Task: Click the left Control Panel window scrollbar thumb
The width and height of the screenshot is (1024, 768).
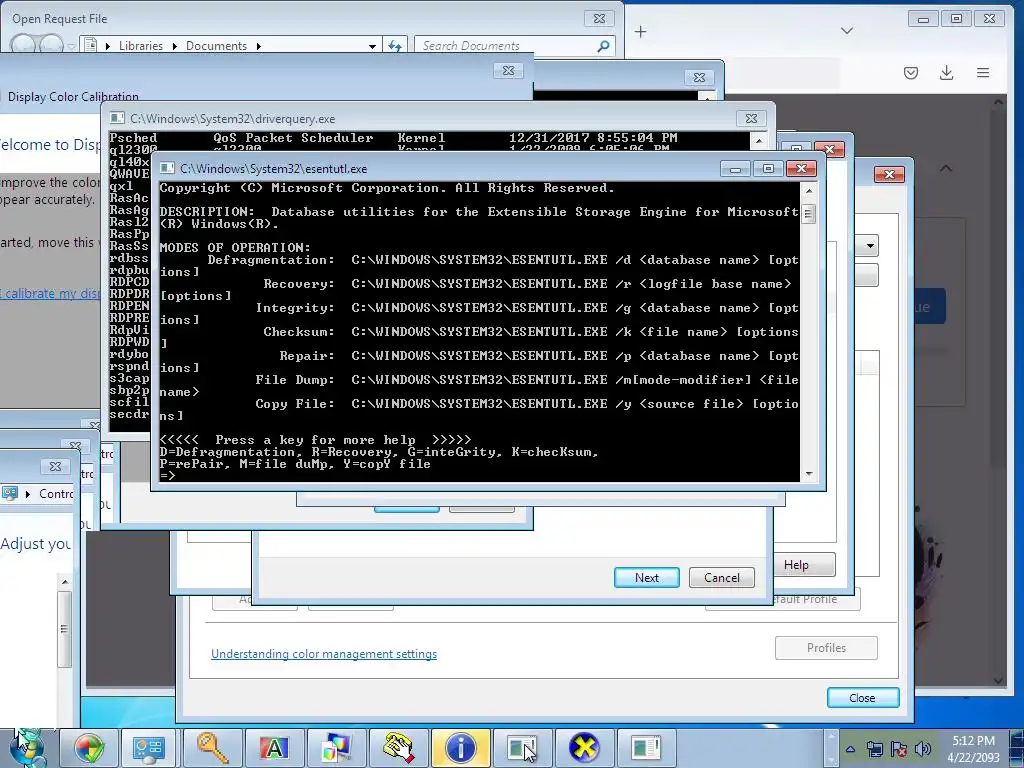Action: [x=64, y=630]
